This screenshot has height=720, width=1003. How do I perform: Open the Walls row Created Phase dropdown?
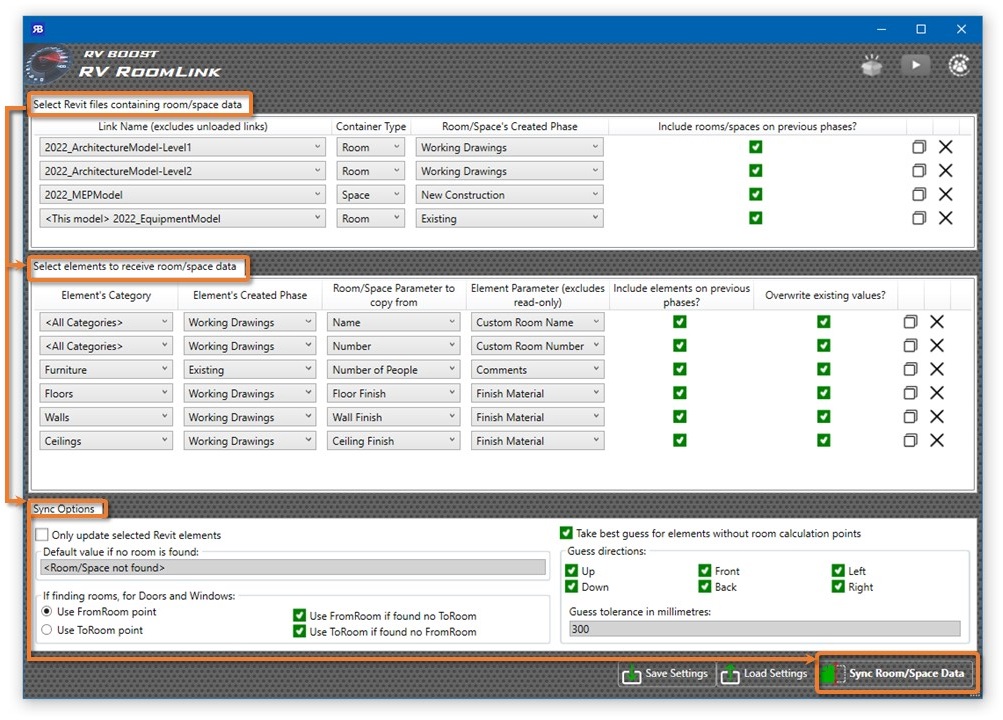point(249,416)
